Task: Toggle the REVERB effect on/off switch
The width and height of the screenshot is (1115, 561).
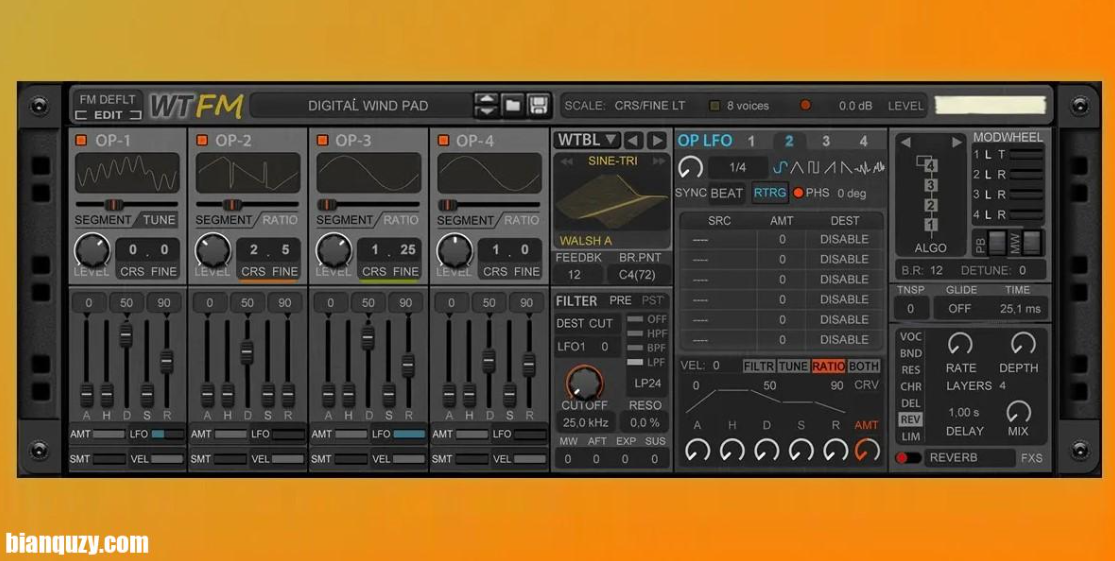Action: (908, 458)
